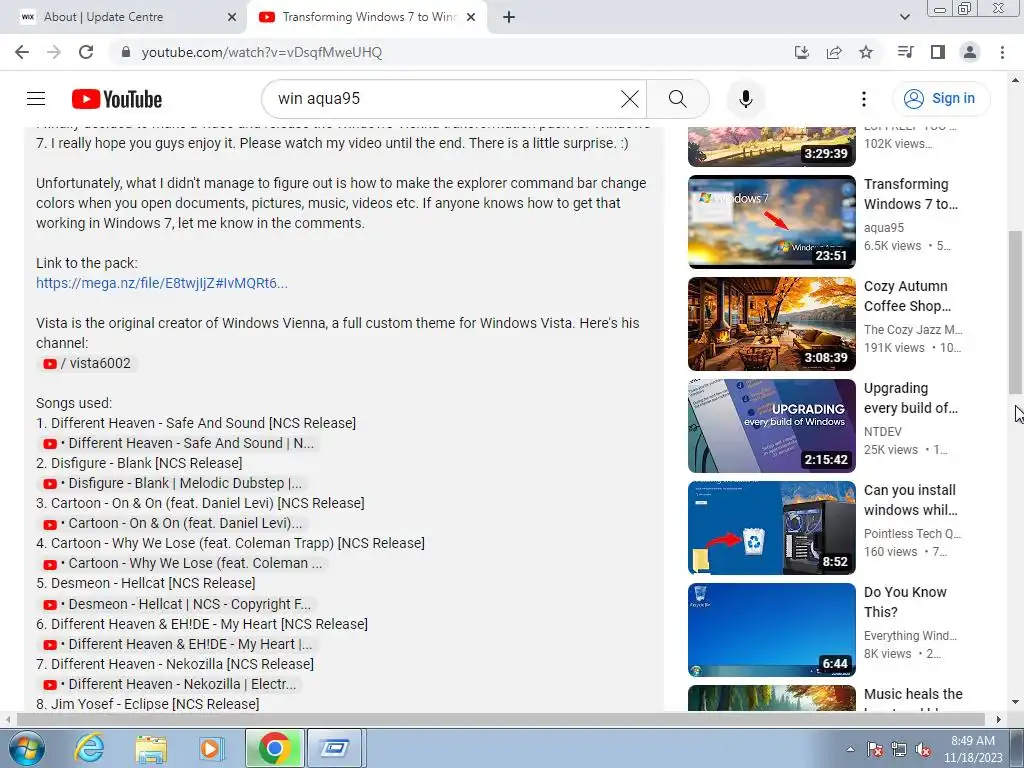Image resolution: width=1024 pixels, height=768 pixels.
Task: View site info via padlock icon
Action: coord(126,52)
